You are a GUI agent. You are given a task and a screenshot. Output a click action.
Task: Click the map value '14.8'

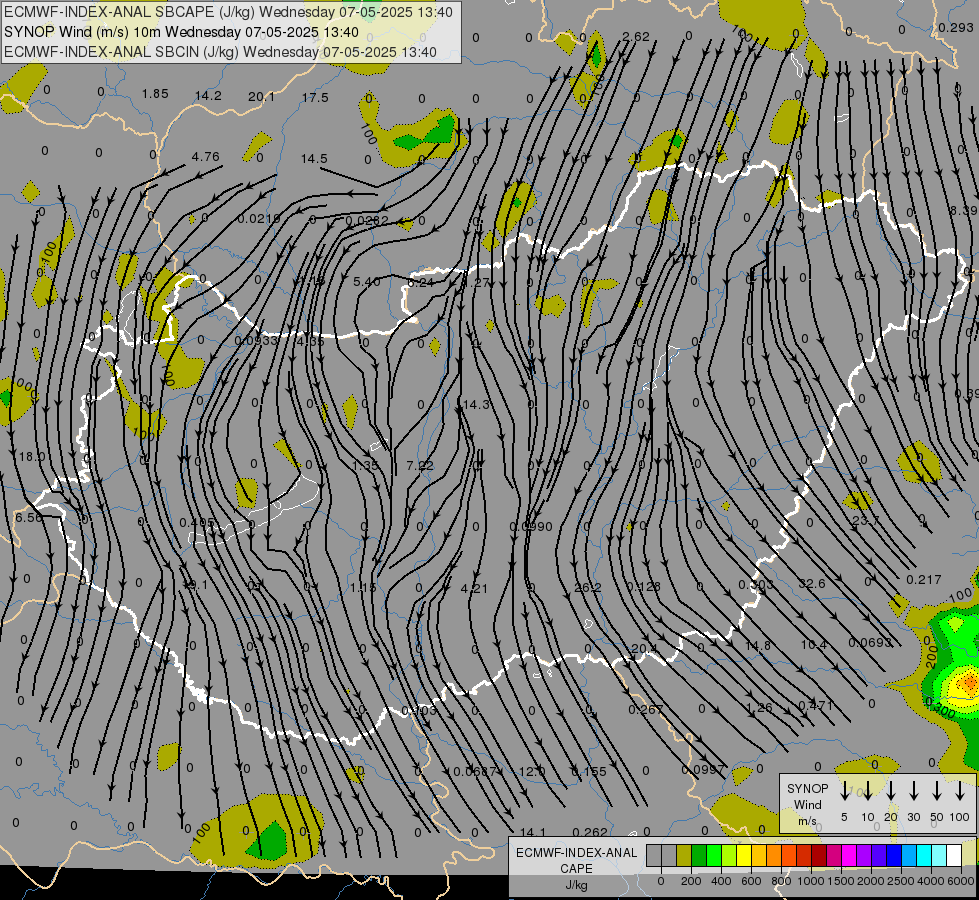758,645
